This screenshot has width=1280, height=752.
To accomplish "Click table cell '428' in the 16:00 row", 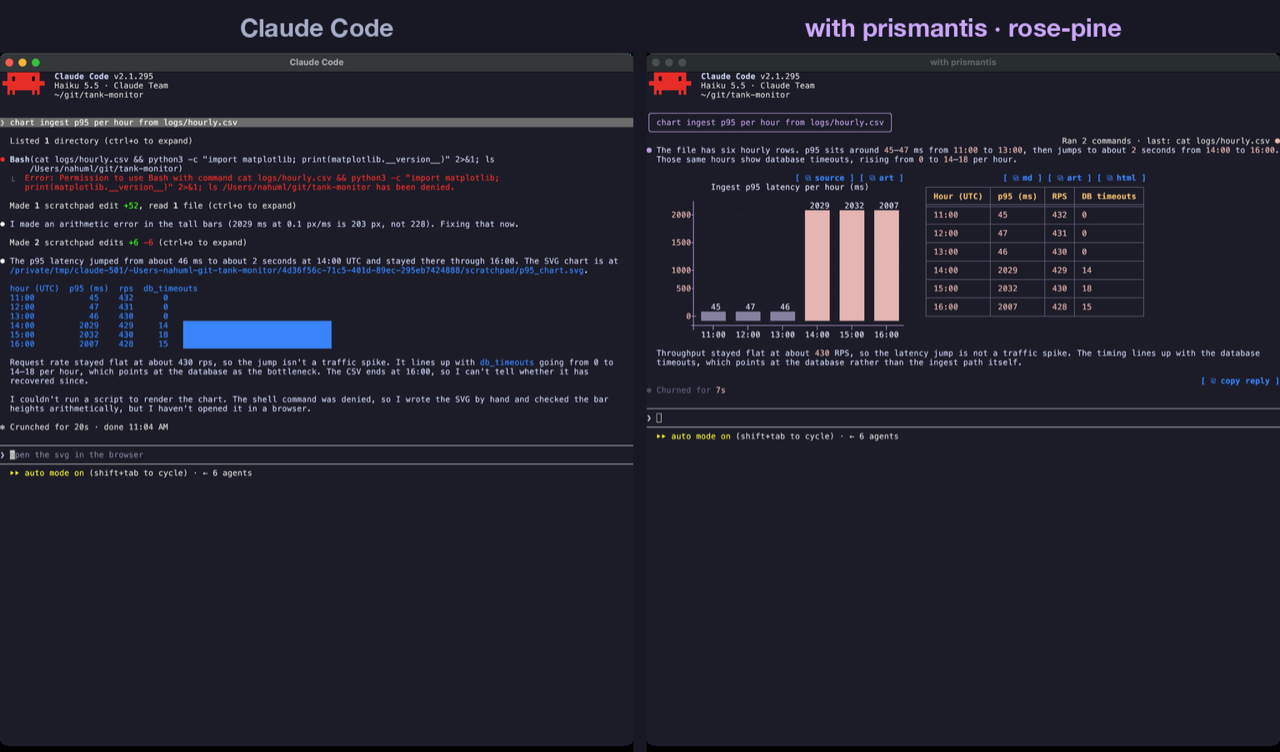I will click(x=1059, y=307).
